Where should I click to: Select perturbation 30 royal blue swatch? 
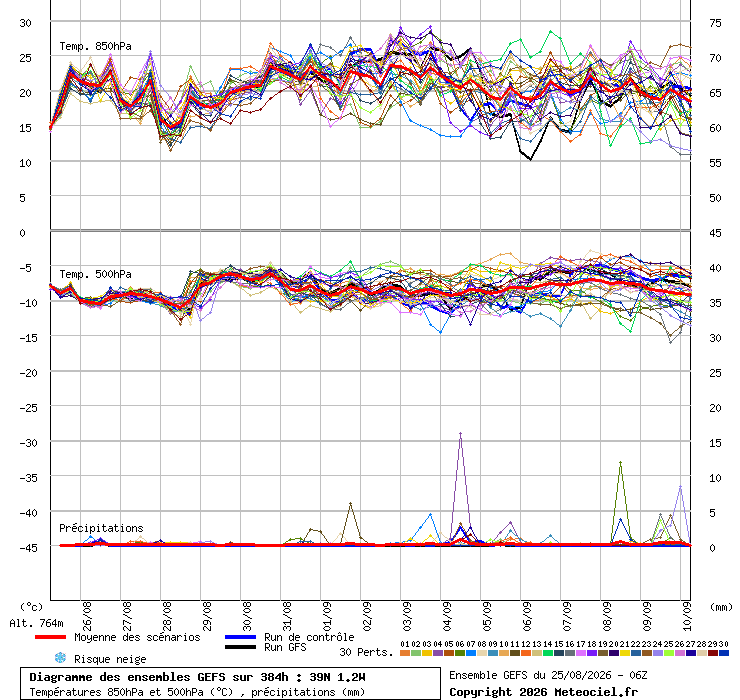[724, 653]
